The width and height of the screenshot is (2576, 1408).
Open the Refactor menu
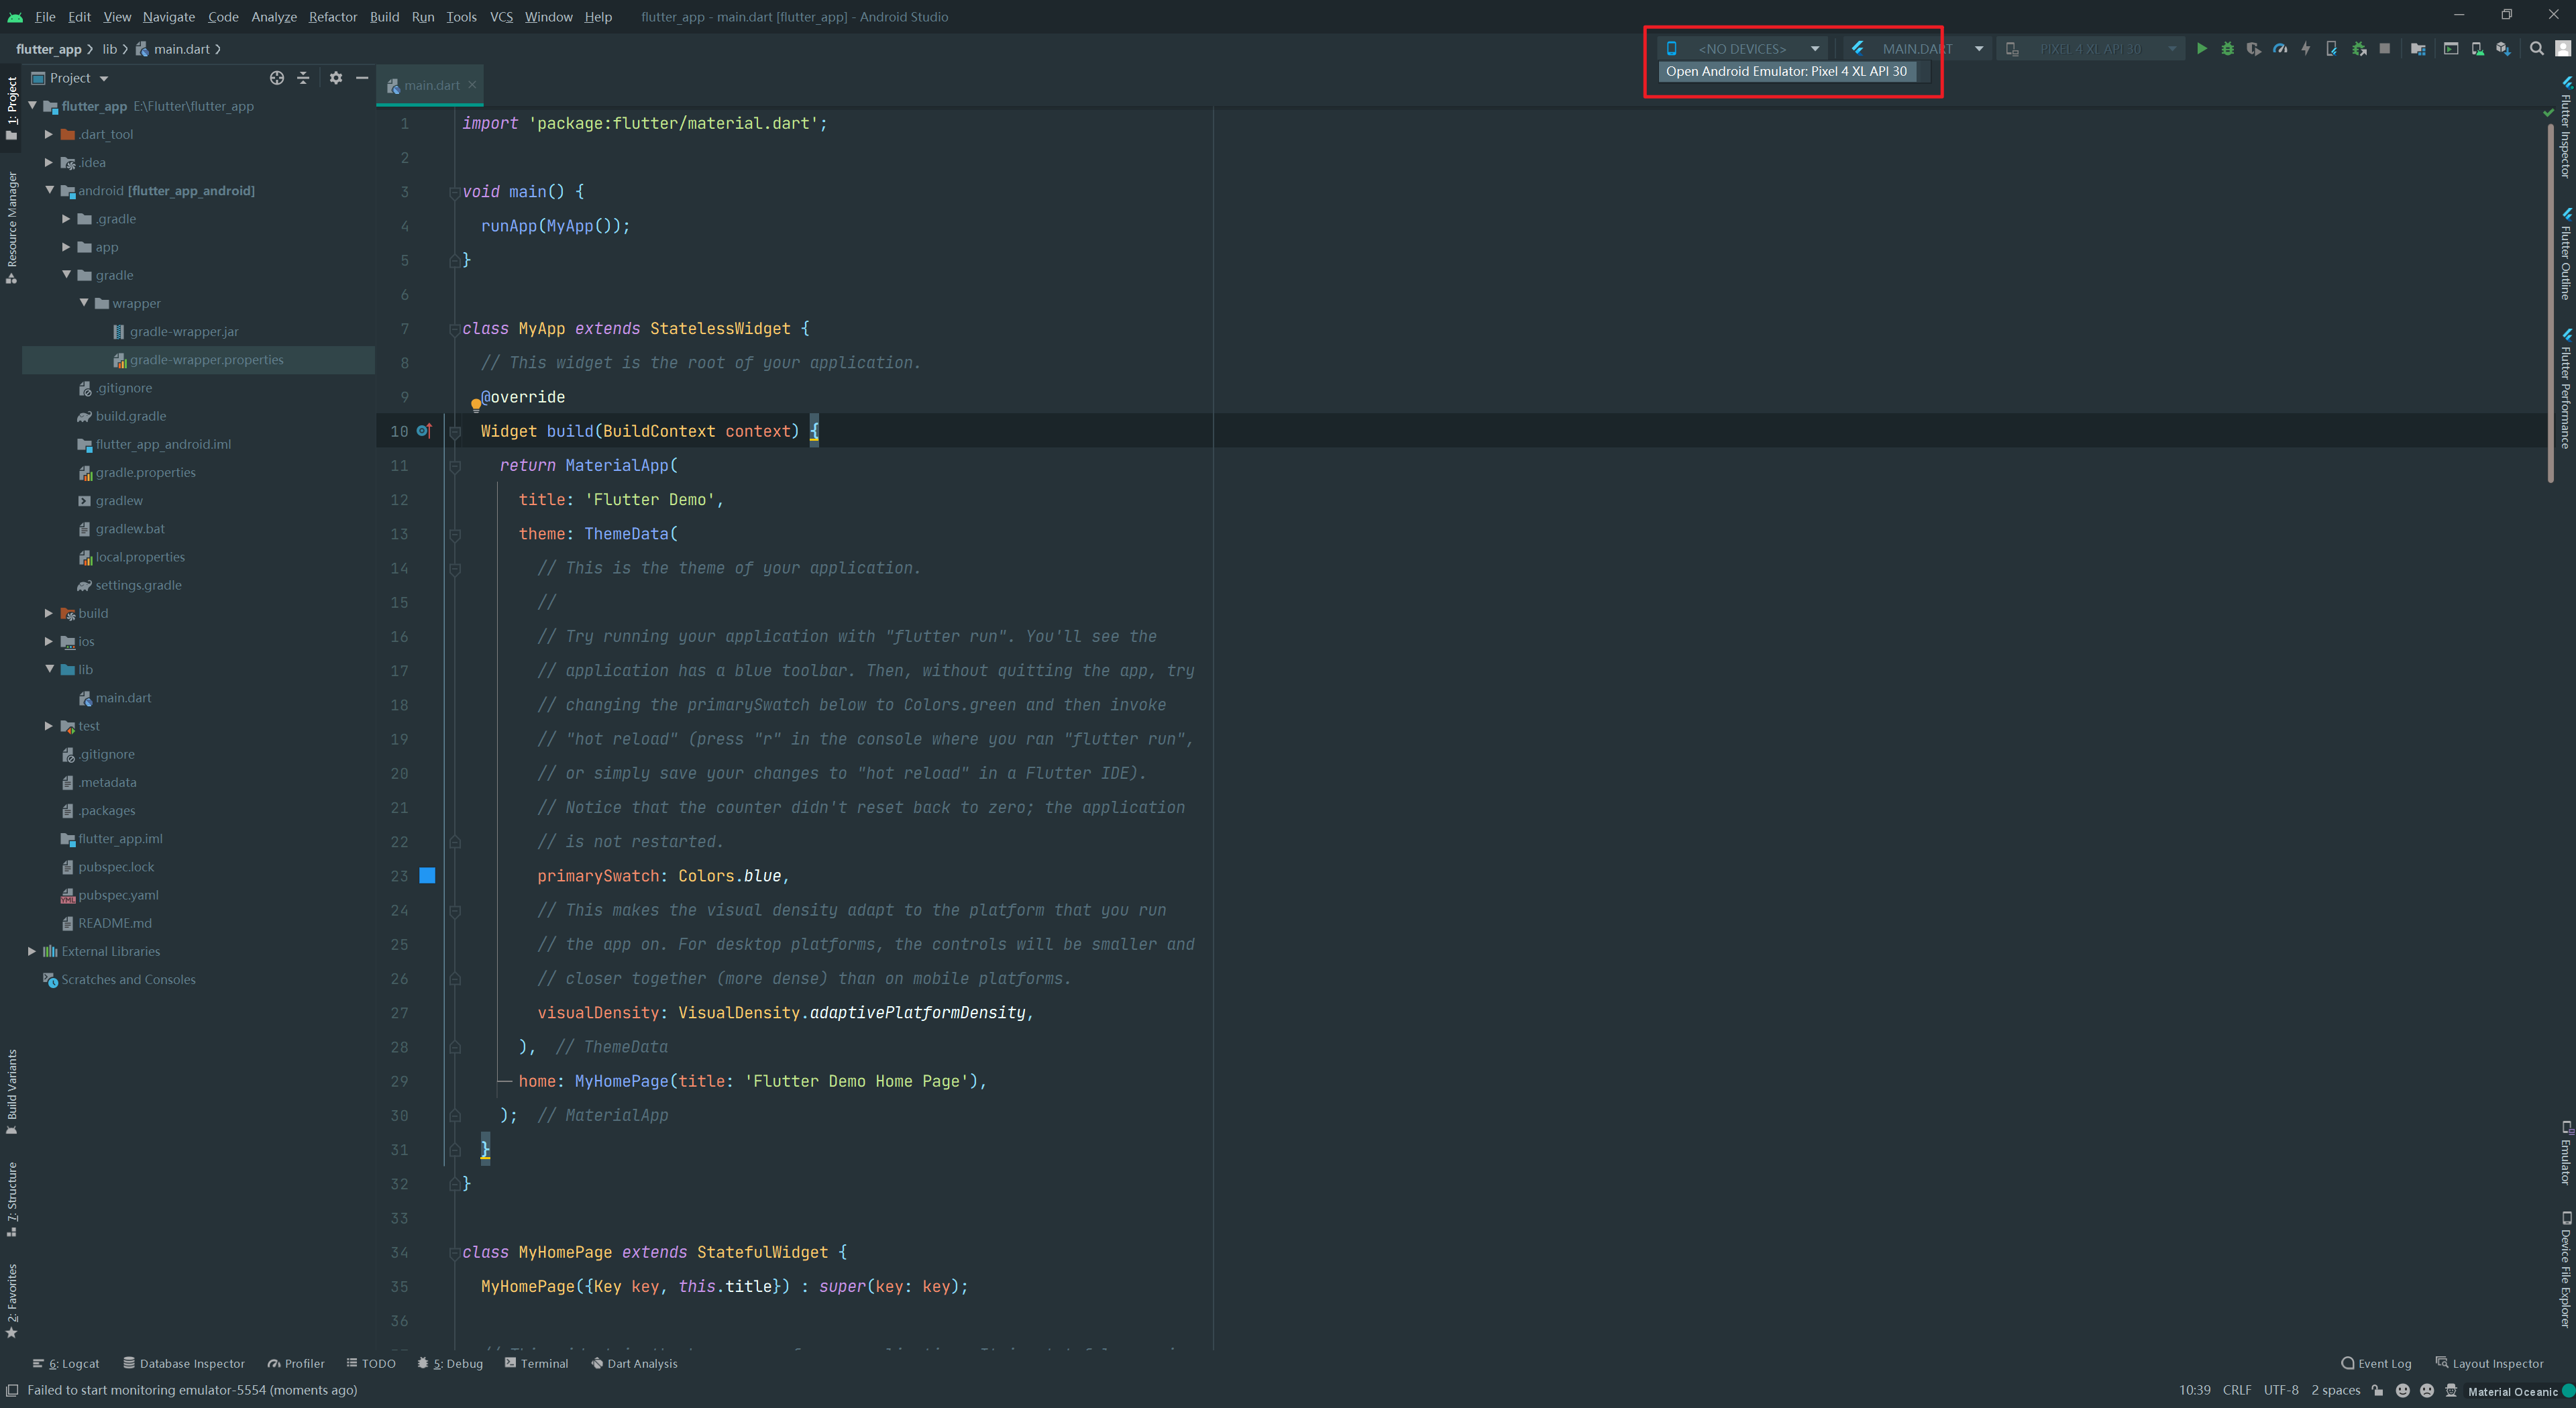click(332, 17)
